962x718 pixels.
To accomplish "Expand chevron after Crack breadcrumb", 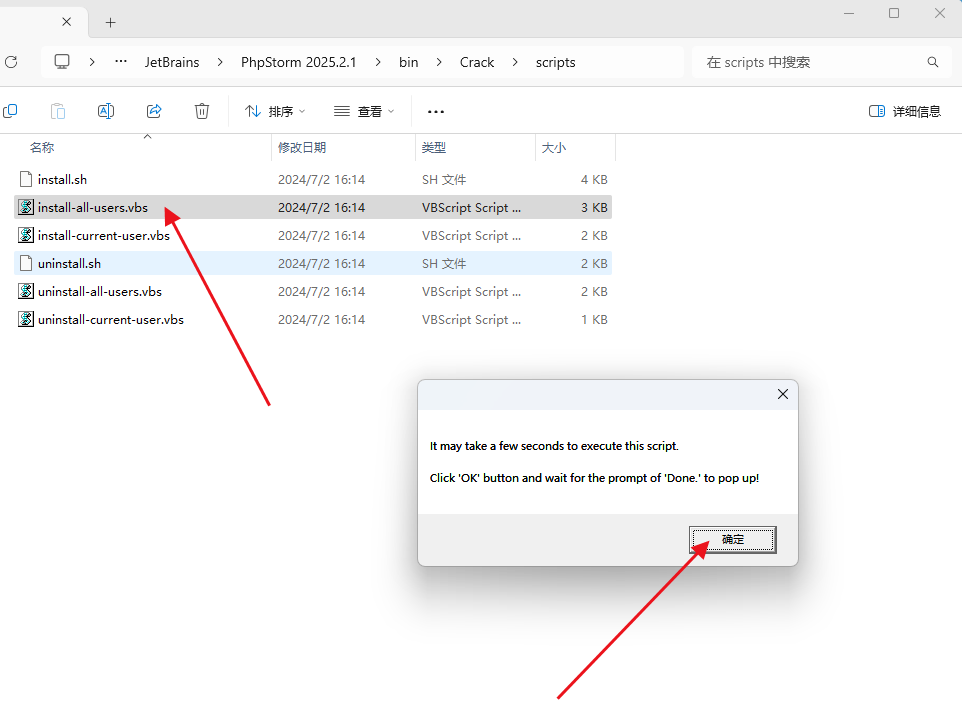I will pyautogui.click(x=515, y=62).
